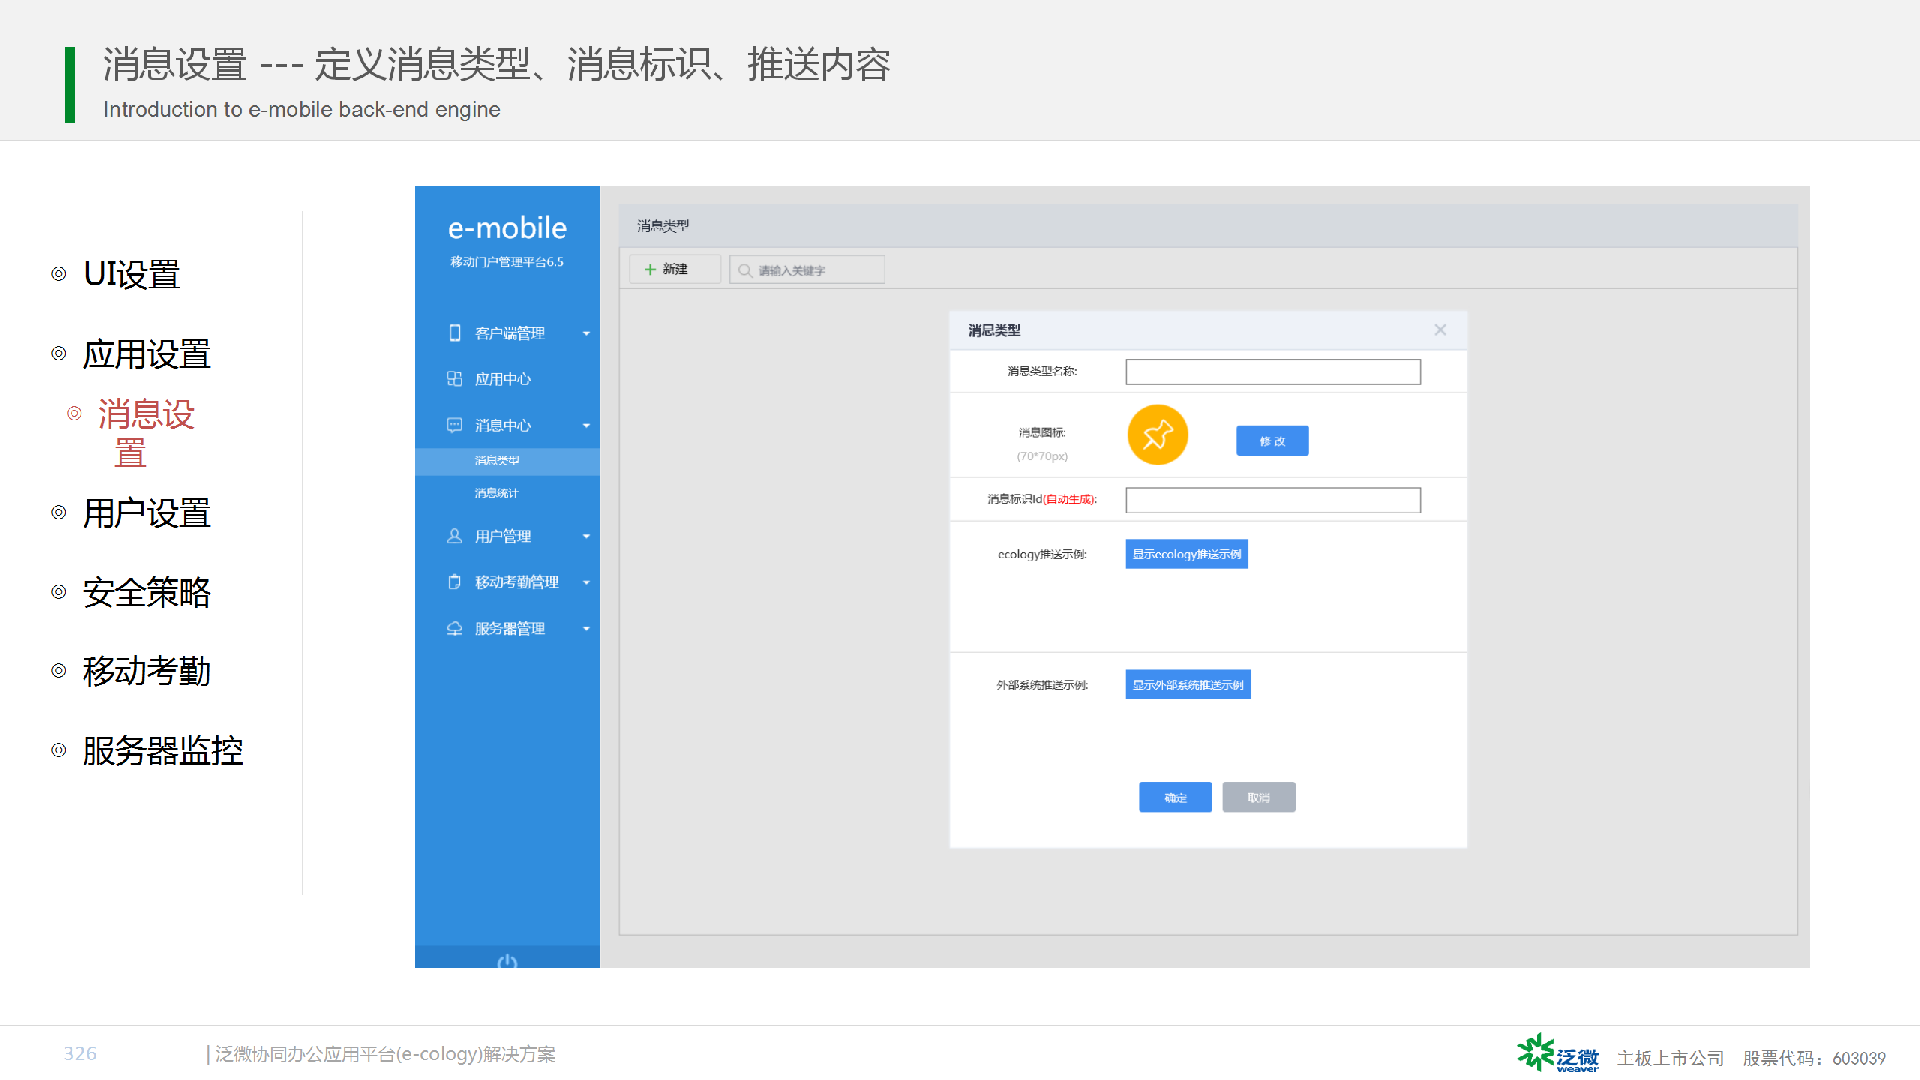Confirm with the 确定 button

pos(1175,798)
